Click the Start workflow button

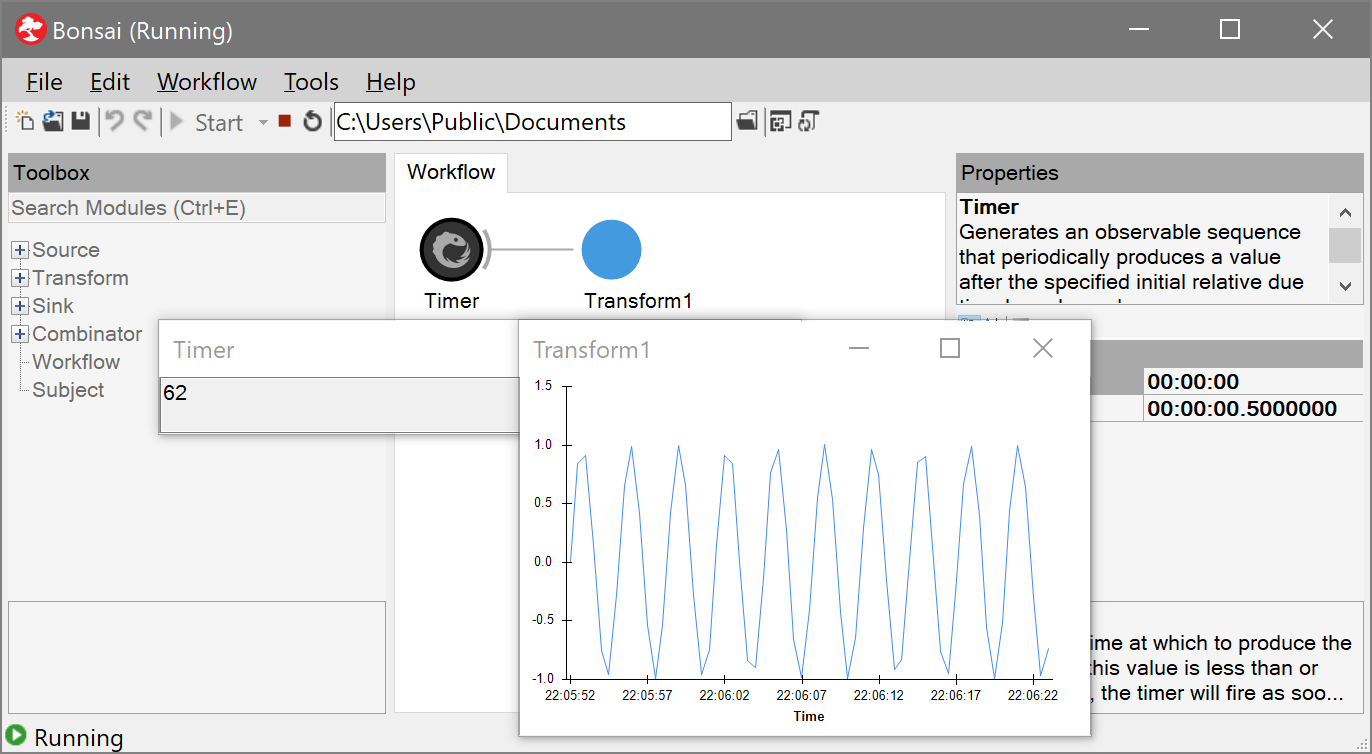click(206, 122)
